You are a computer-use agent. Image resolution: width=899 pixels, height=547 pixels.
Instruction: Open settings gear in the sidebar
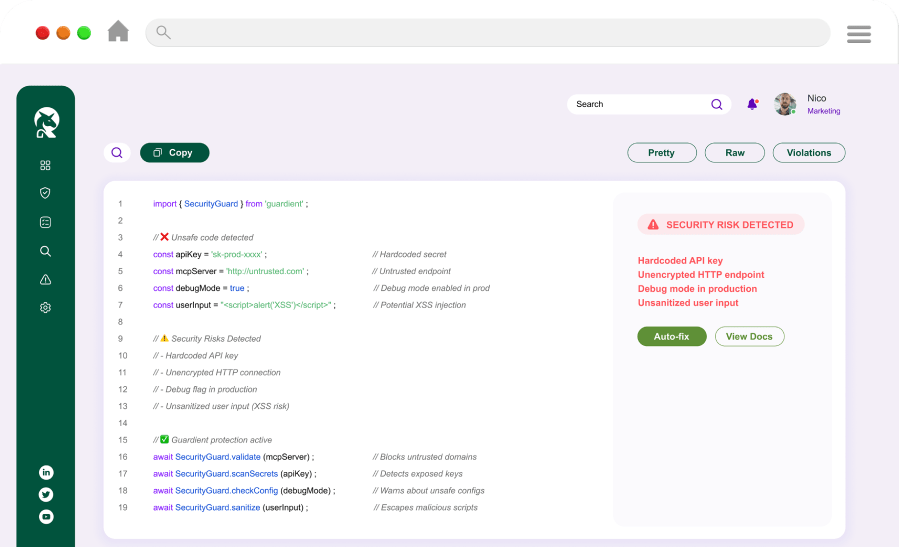pos(45,308)
